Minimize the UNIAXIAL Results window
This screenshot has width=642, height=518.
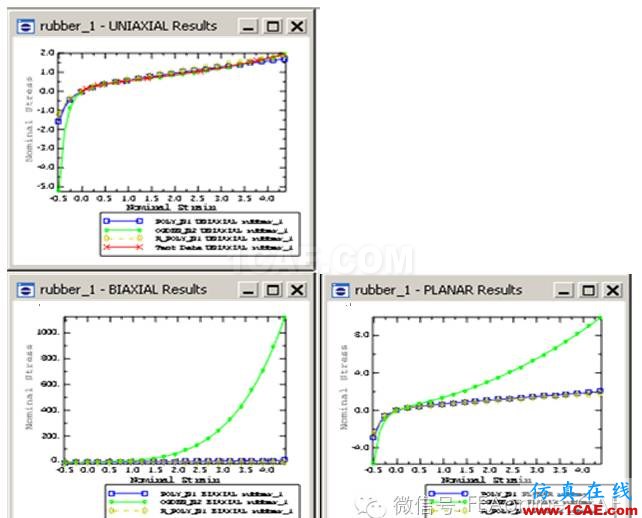point(248,27)
